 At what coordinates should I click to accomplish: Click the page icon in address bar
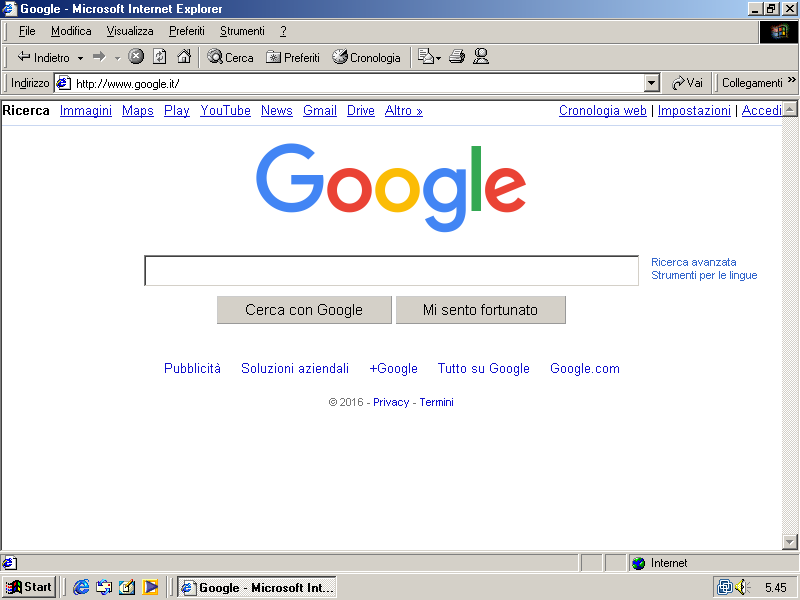click(x=63, y=83)
